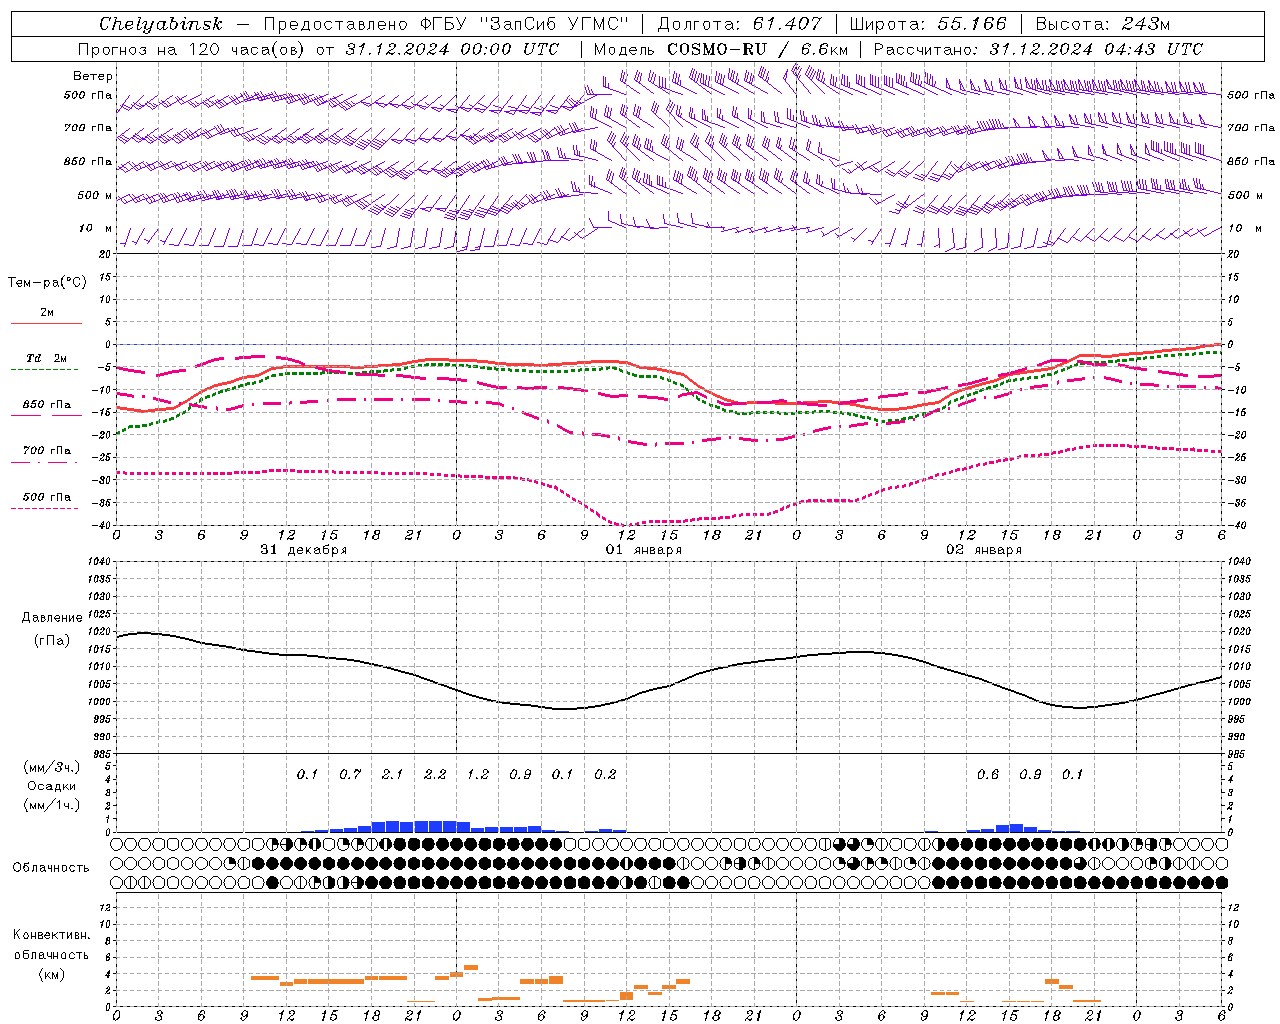Click the "(гПа)" pressure unit label

[x=52, y=640]
